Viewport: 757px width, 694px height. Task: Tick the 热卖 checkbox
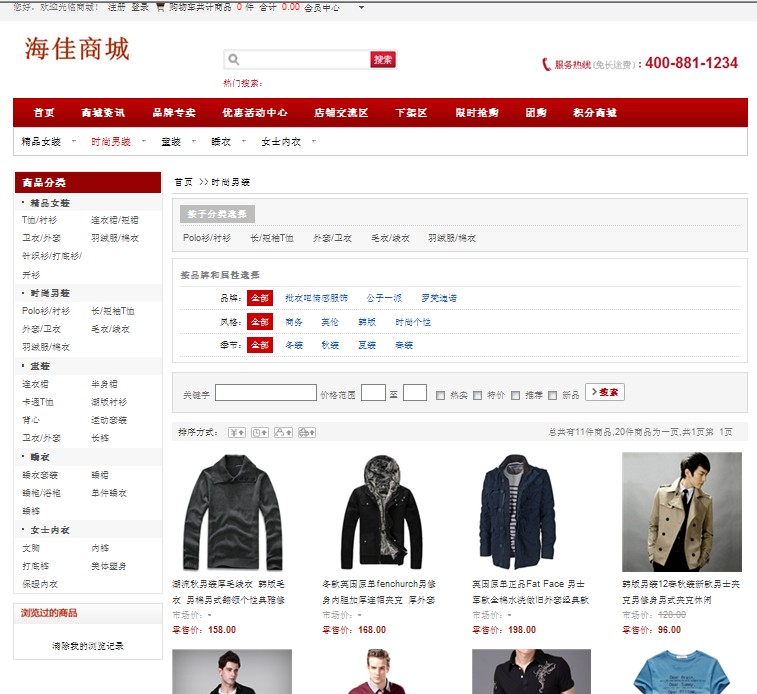[x=440, y=395]
